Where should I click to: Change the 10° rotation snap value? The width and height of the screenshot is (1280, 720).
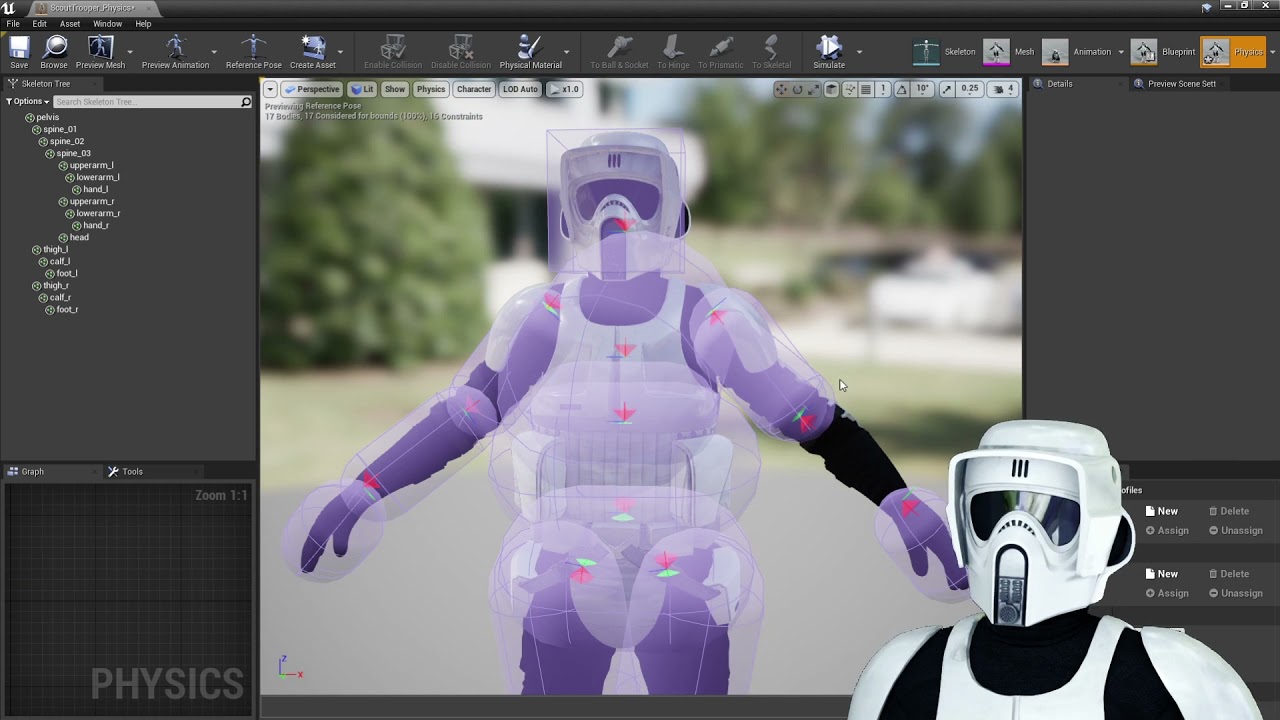coord(922,89)
